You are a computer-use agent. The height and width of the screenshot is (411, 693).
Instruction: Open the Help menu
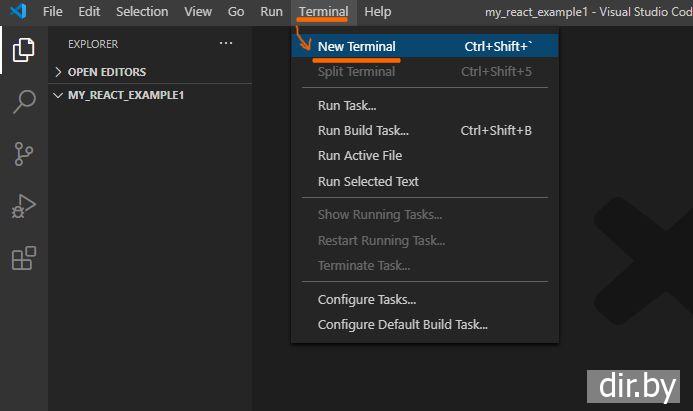click(x=378, y=12)
